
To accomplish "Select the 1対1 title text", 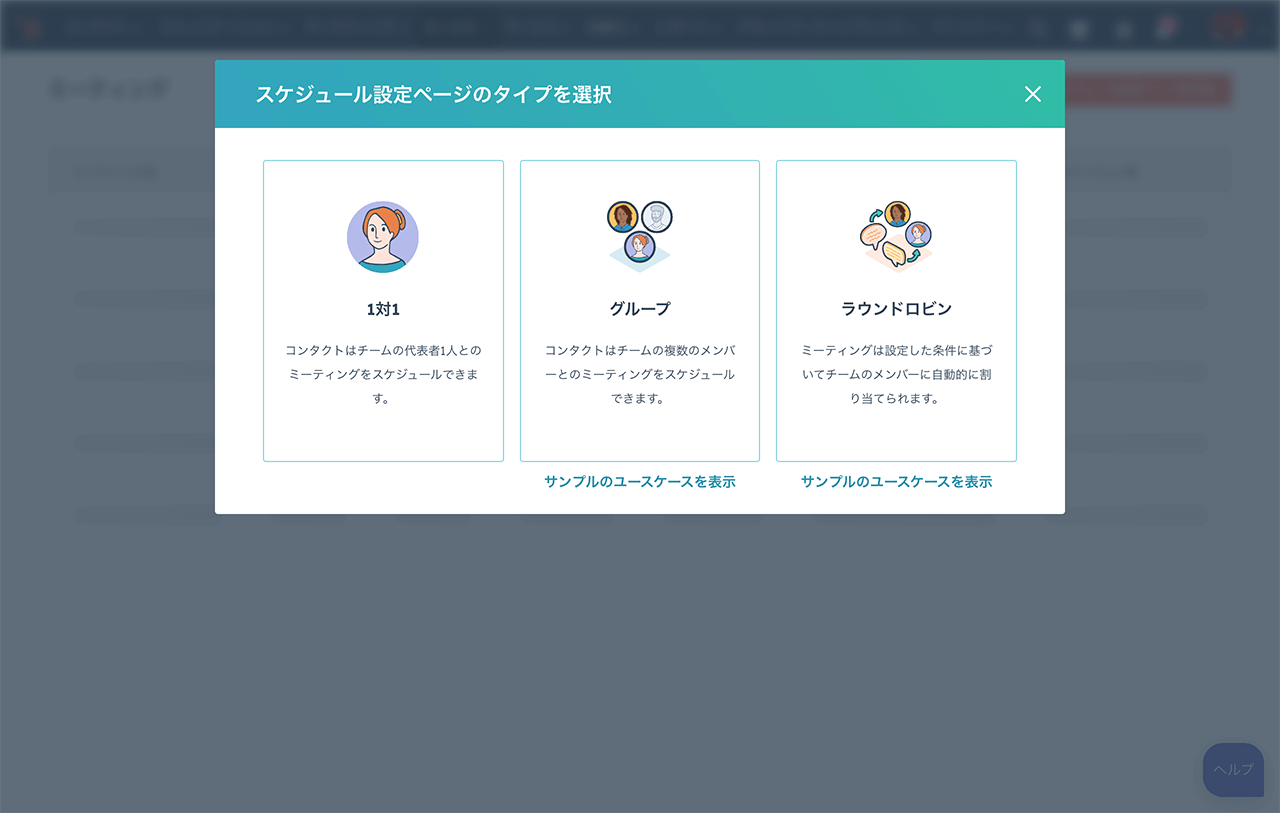I will click(x=383, y=309).
